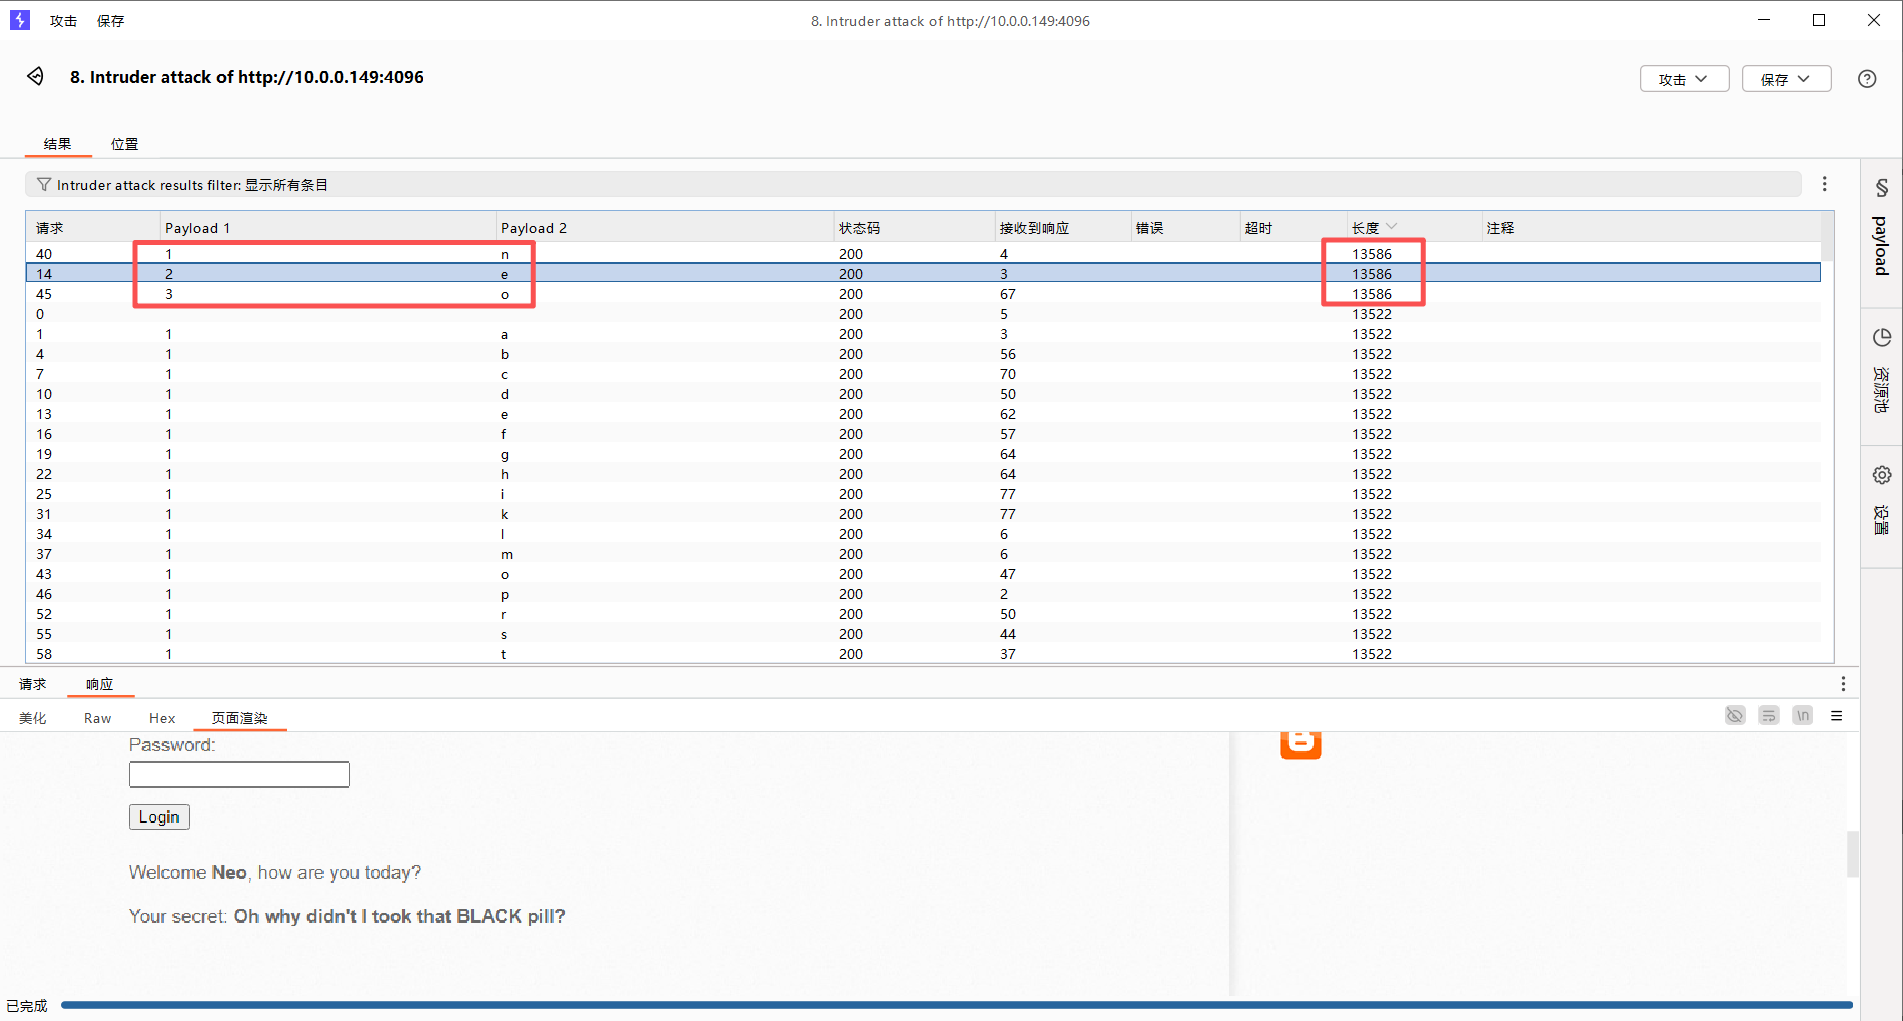The height and width of the screenshot is (1021, 1903).
Task: Sort by the 注释 column header
Action: click(1651, 228)
